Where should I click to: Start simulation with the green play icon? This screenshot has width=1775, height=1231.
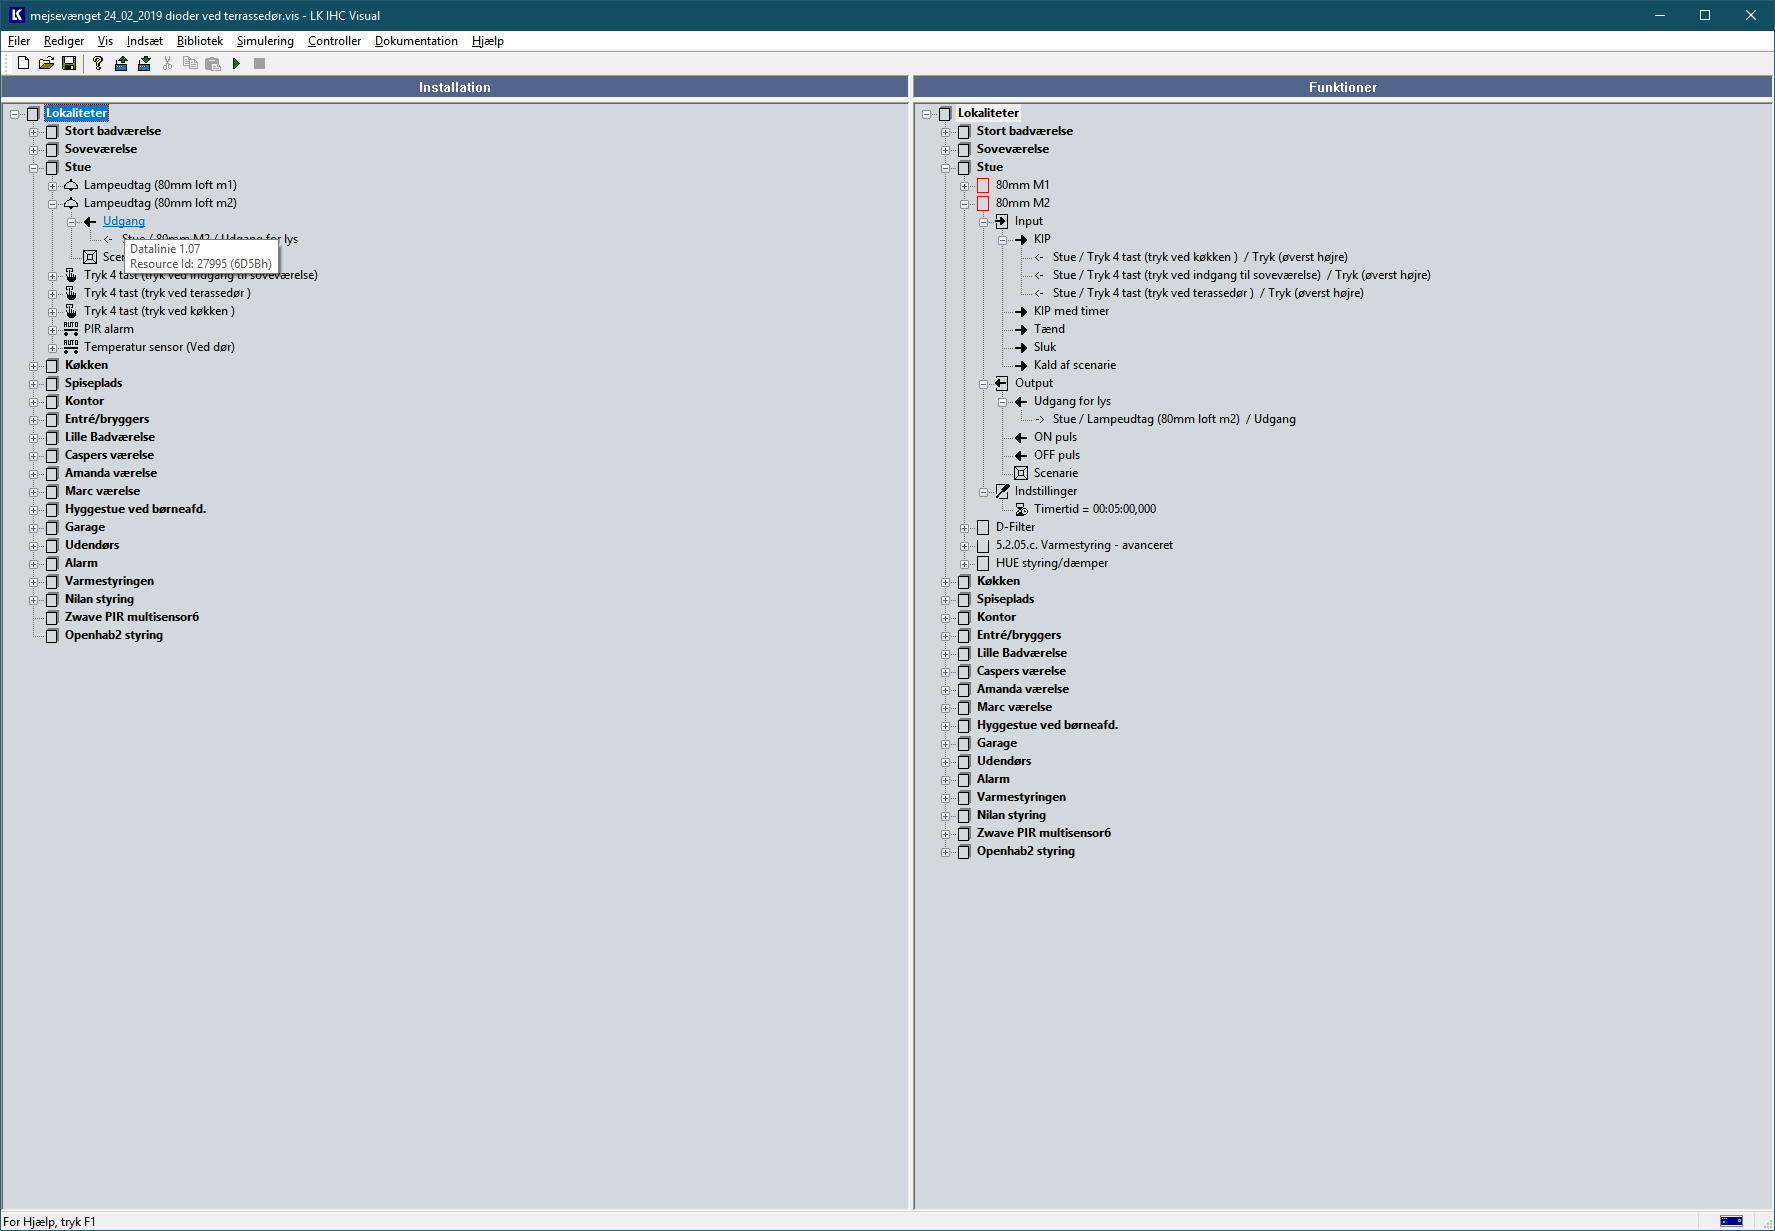tap(236, 63)
